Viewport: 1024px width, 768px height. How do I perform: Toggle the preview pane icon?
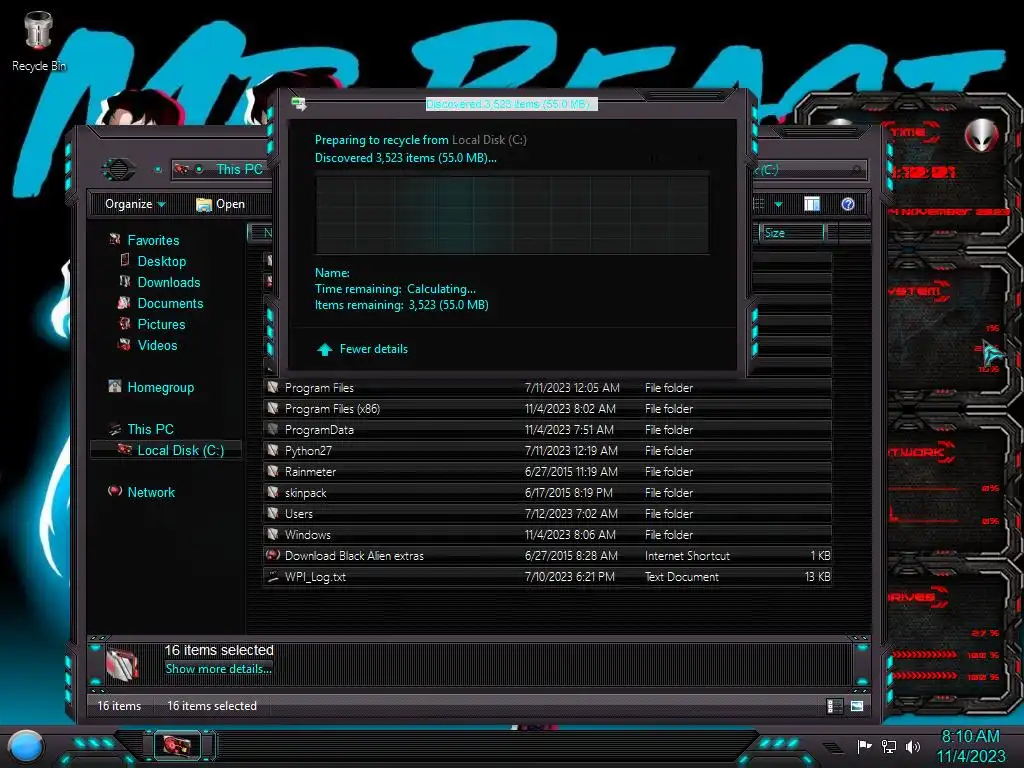pyautogui.click(x=812, y=204)
